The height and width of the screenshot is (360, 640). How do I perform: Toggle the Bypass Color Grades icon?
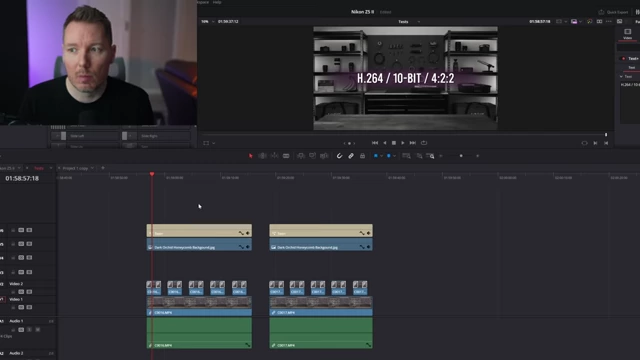click(589, 22)
